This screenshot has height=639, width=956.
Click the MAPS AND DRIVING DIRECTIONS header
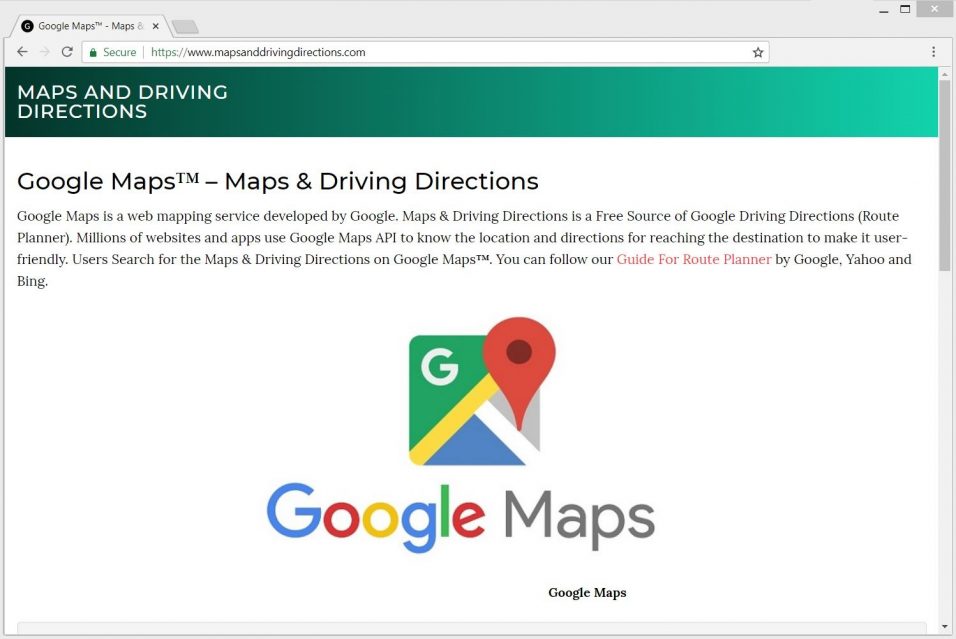122,101
